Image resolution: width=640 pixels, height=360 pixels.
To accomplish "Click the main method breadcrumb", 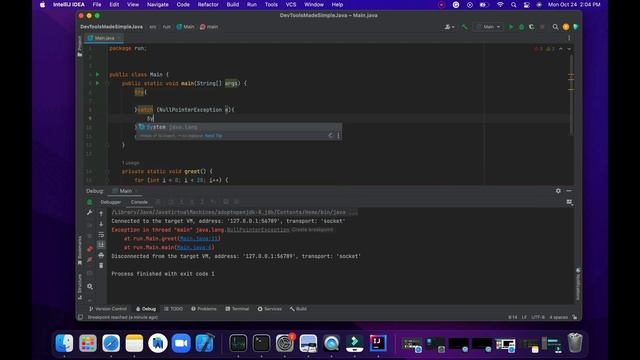I will (209, 27).
